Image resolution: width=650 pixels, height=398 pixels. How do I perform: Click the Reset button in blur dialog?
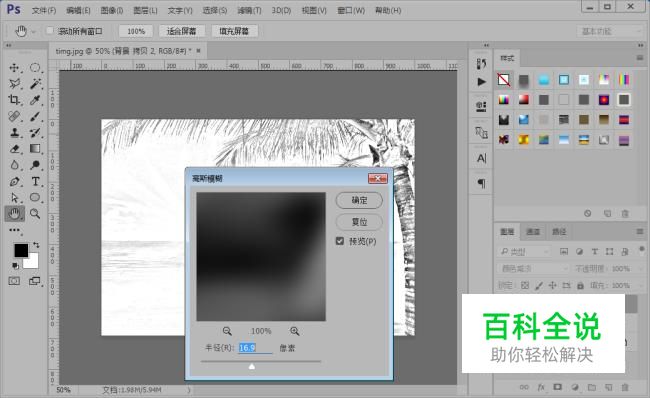(x=359, y=222)
